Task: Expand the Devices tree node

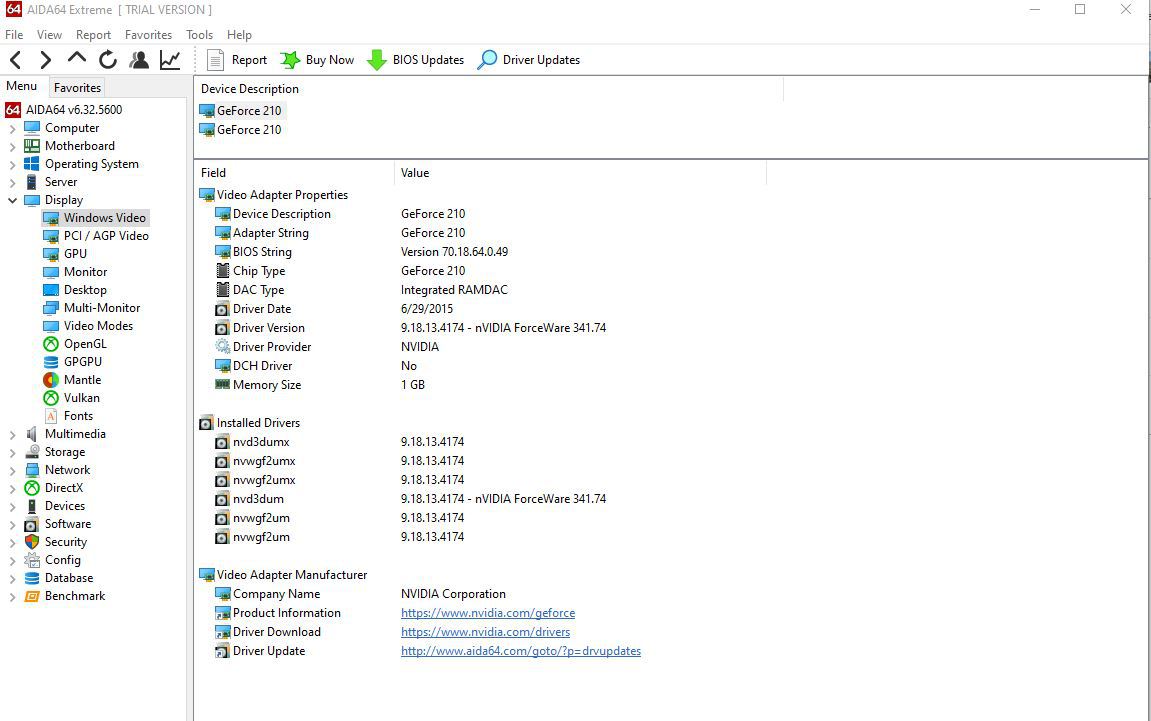Action: [x=12, y=507]
